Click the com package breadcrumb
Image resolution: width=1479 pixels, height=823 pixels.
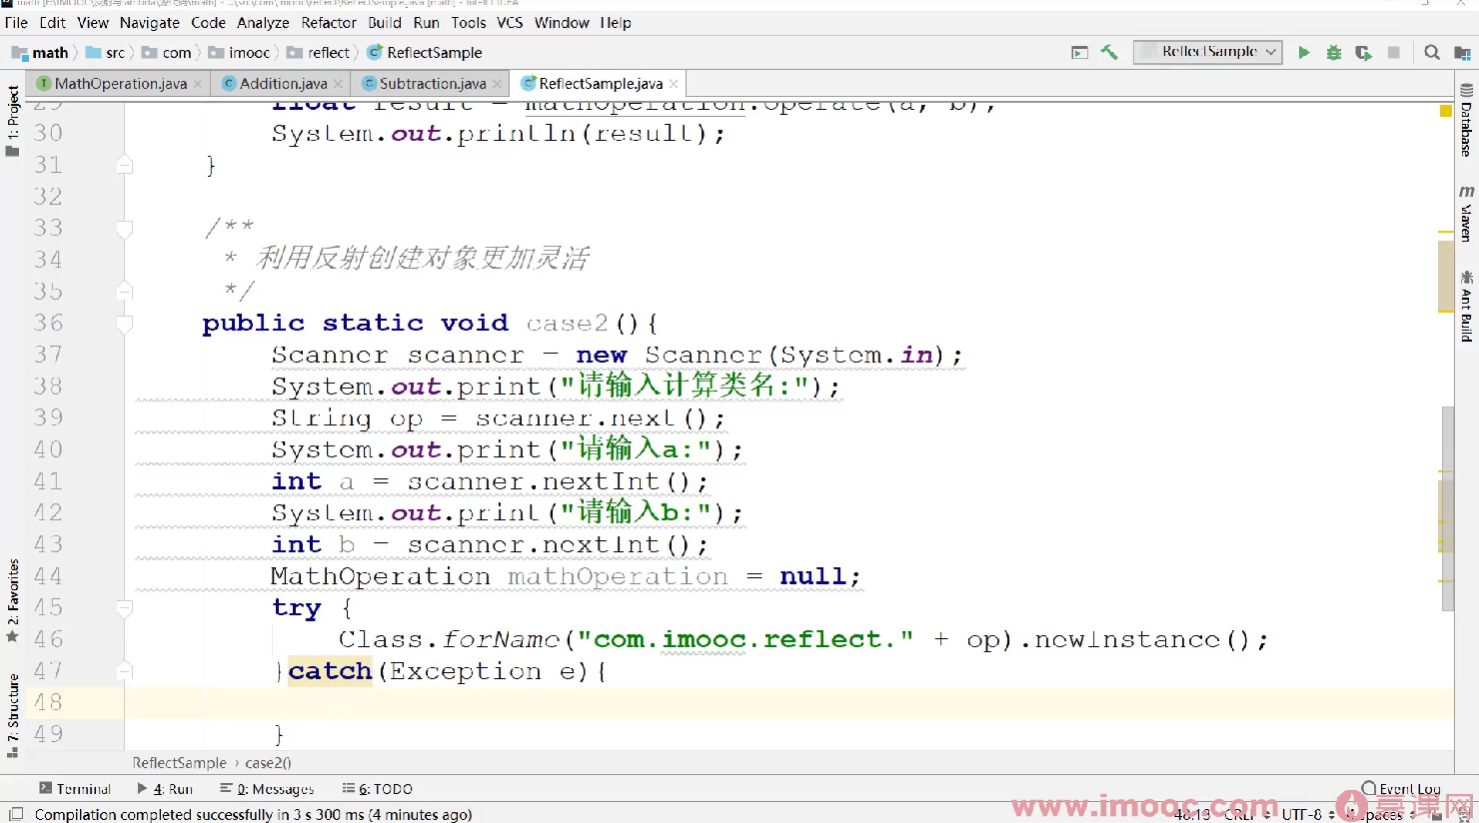click(x=167, y=52)
